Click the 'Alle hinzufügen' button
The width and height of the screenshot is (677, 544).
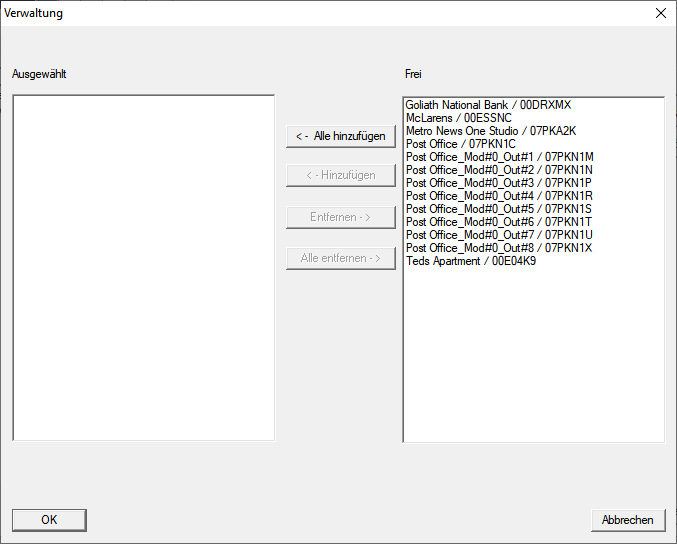[x=340, y=136]
